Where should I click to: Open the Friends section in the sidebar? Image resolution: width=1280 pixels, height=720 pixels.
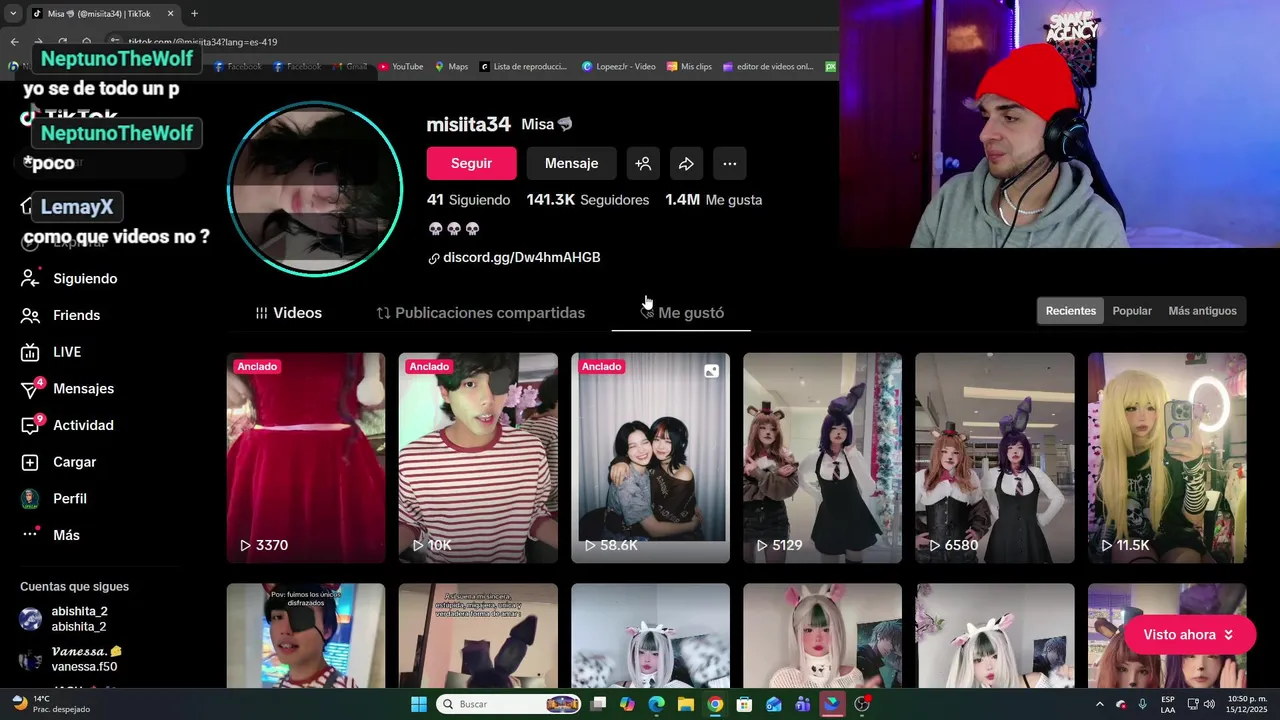tap(62, 315)
